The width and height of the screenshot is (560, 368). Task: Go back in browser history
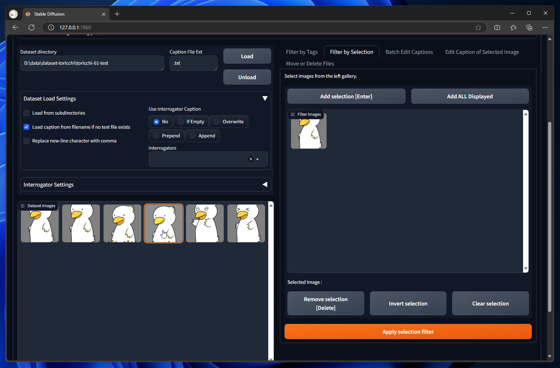(15, 28)
